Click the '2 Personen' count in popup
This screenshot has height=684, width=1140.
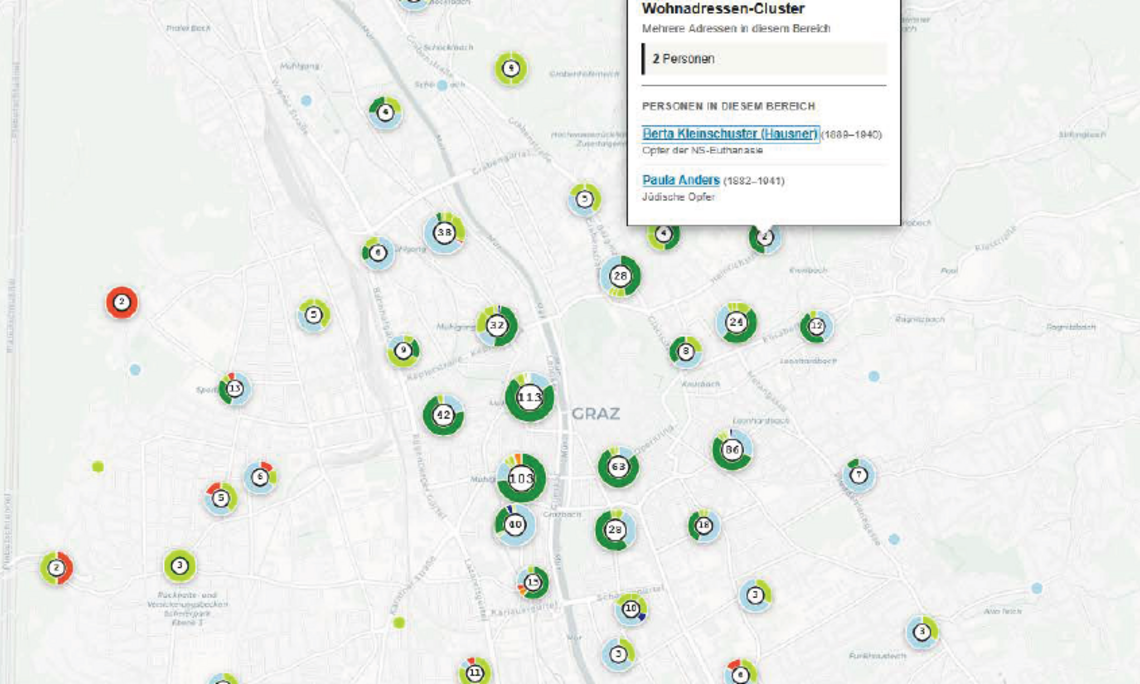tap(683, 59)
